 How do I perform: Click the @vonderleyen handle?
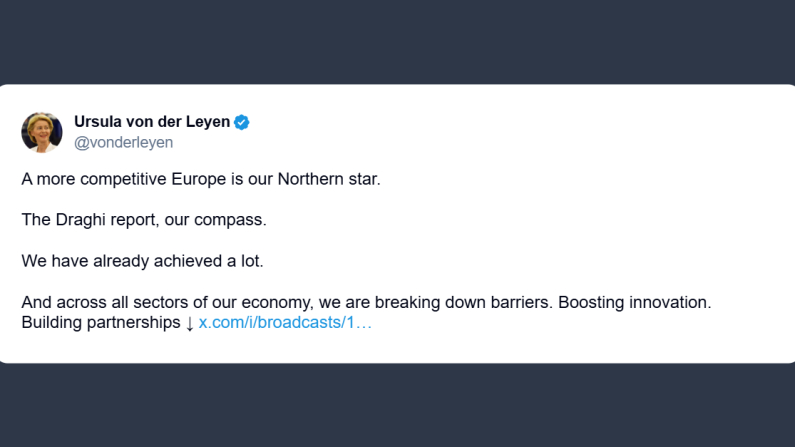coord(123,142)
